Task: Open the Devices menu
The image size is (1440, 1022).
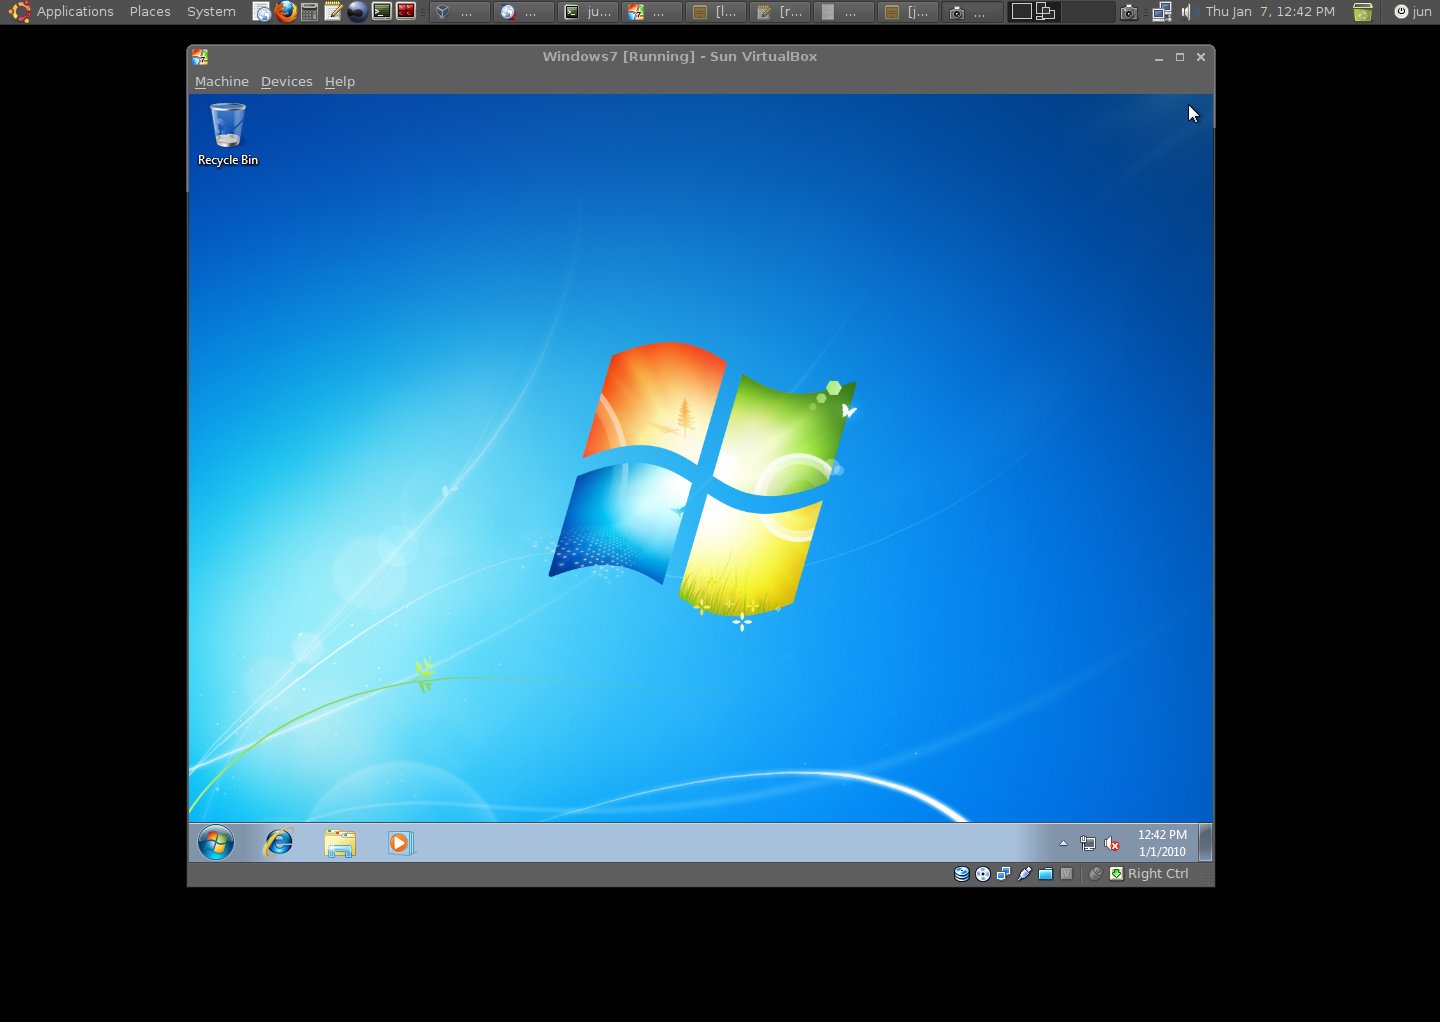Action: [x=286, y=81]
